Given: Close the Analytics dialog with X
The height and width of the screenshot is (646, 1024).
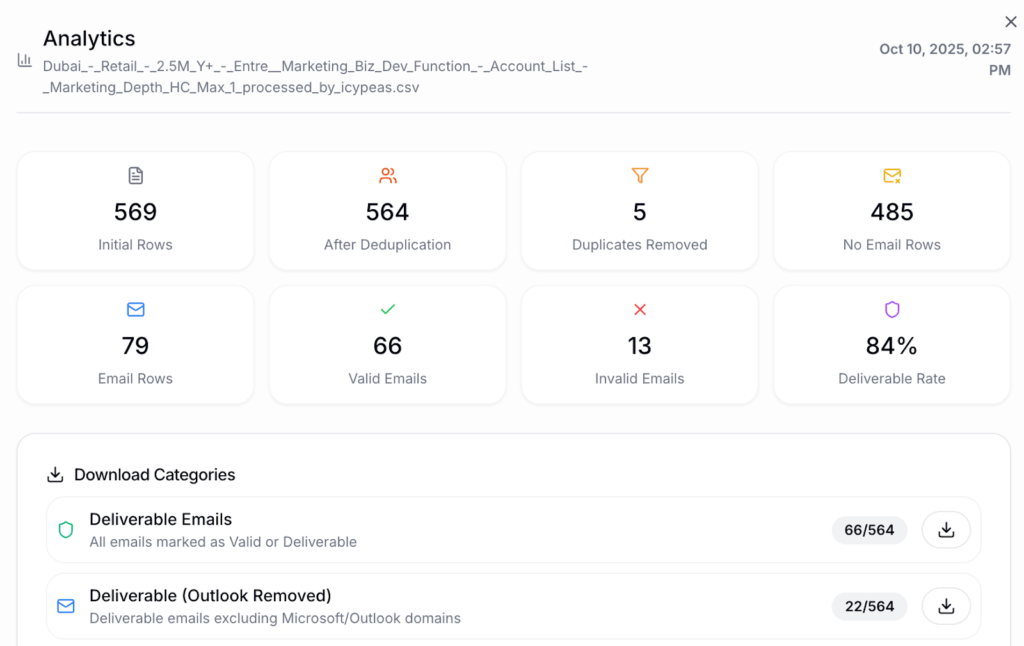Looking at the screenshot, I should [1010, 22].
